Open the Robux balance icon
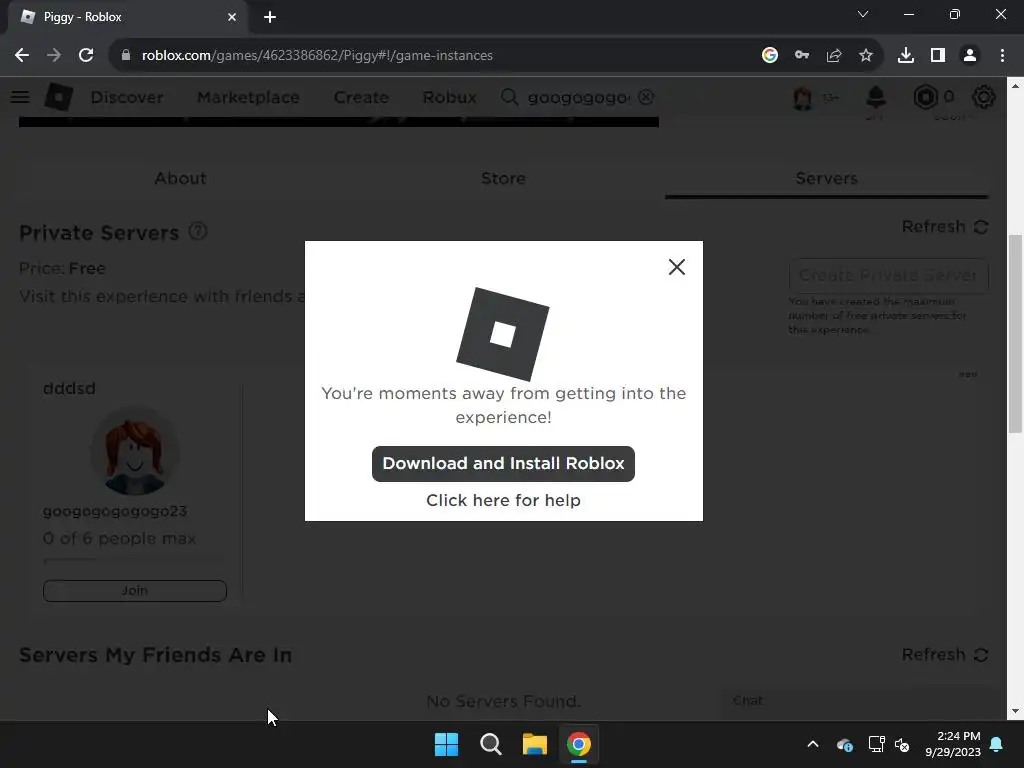This screenshot has width=1024, height=768. click(925, 97)
